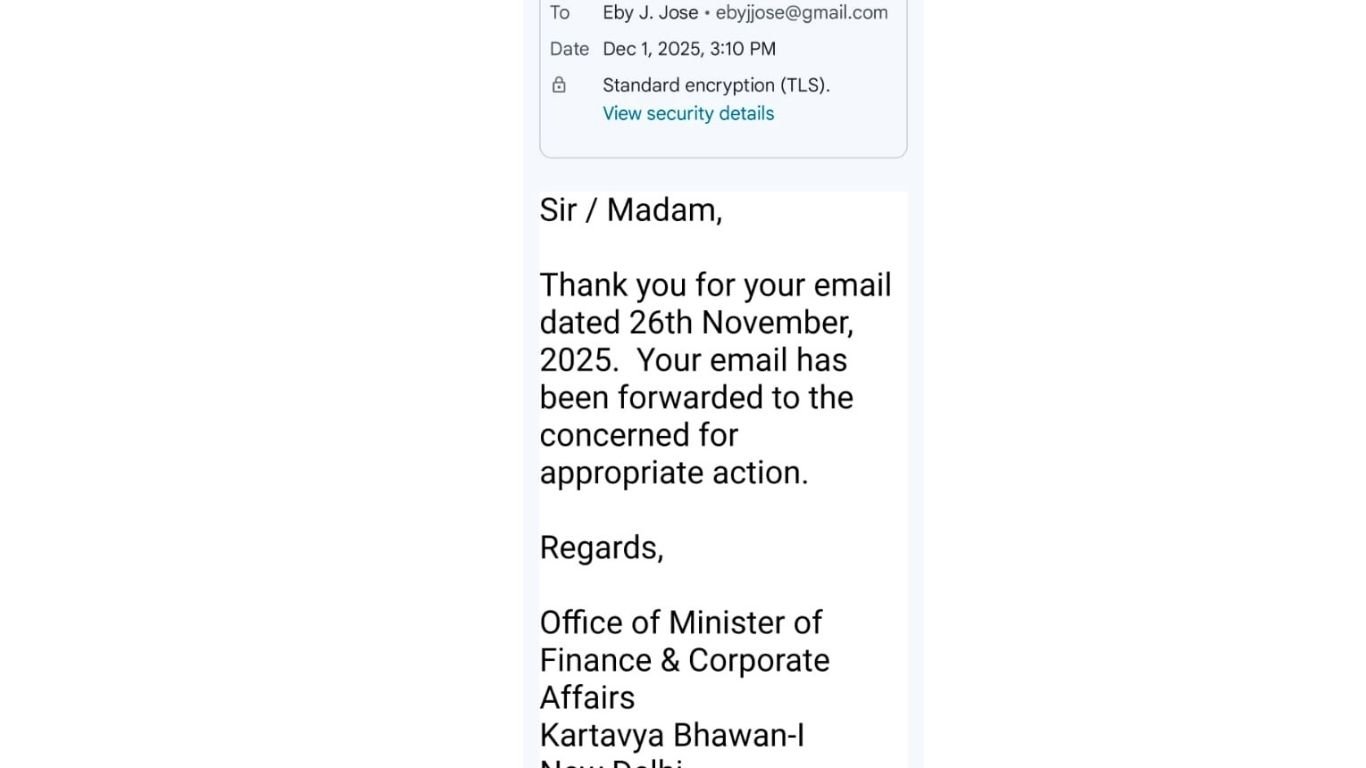
Task: Click the "Date" field label
Action: [569, 49]
